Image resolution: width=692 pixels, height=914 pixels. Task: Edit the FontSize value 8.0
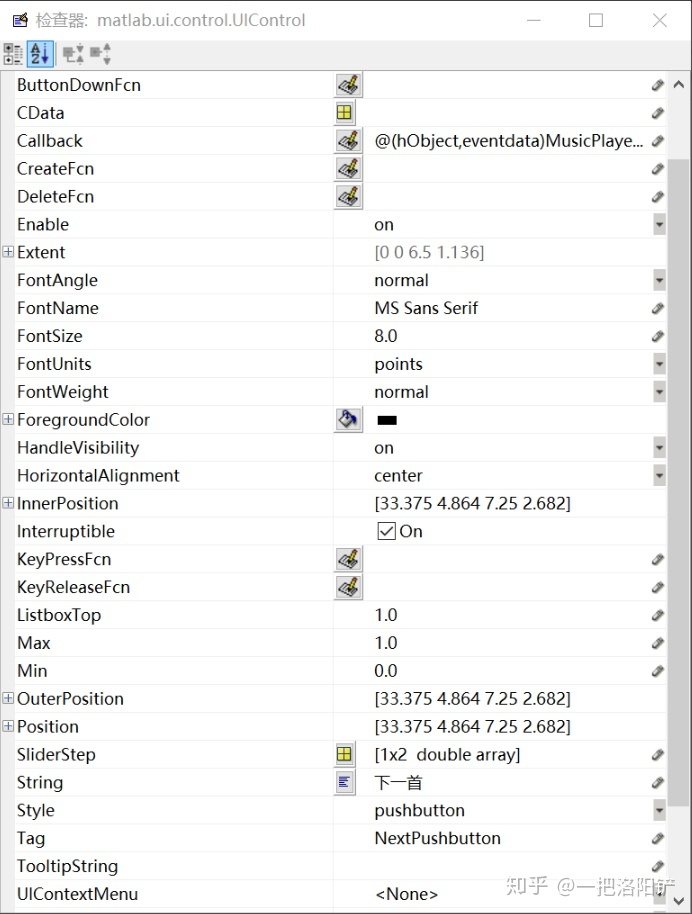386,336
